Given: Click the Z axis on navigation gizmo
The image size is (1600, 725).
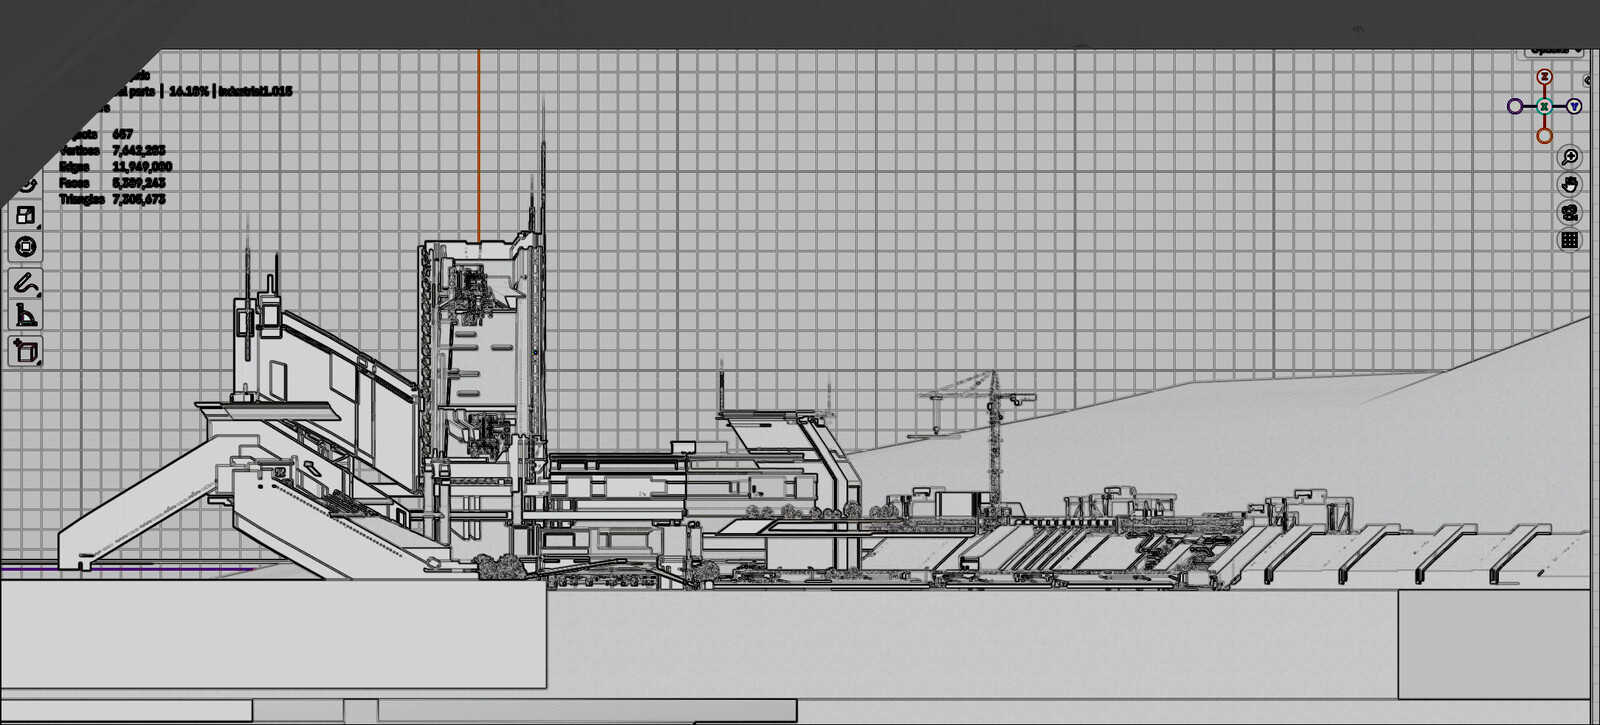Looking at the screenshot, I should (x=1545, y=77).
